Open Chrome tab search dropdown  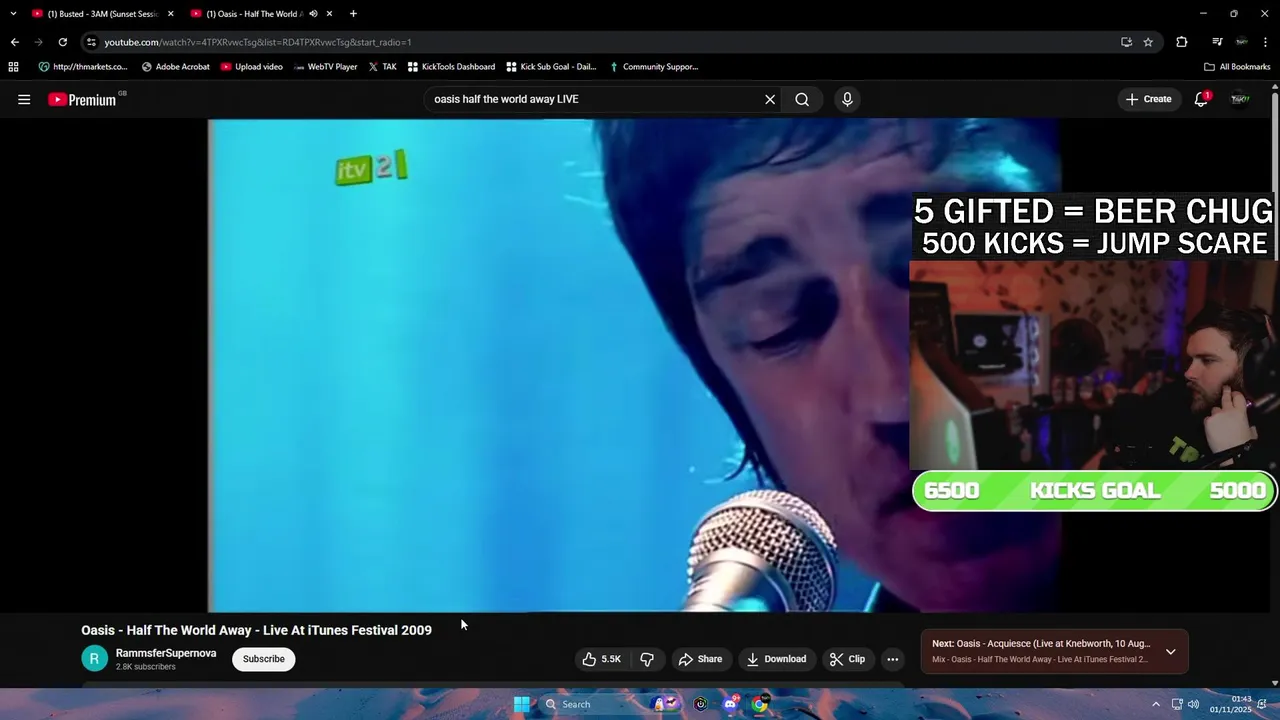(x=13, y=14)
